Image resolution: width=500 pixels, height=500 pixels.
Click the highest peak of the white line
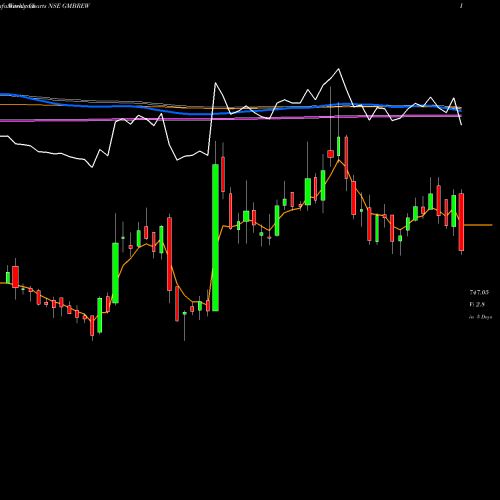coord(338,69)
